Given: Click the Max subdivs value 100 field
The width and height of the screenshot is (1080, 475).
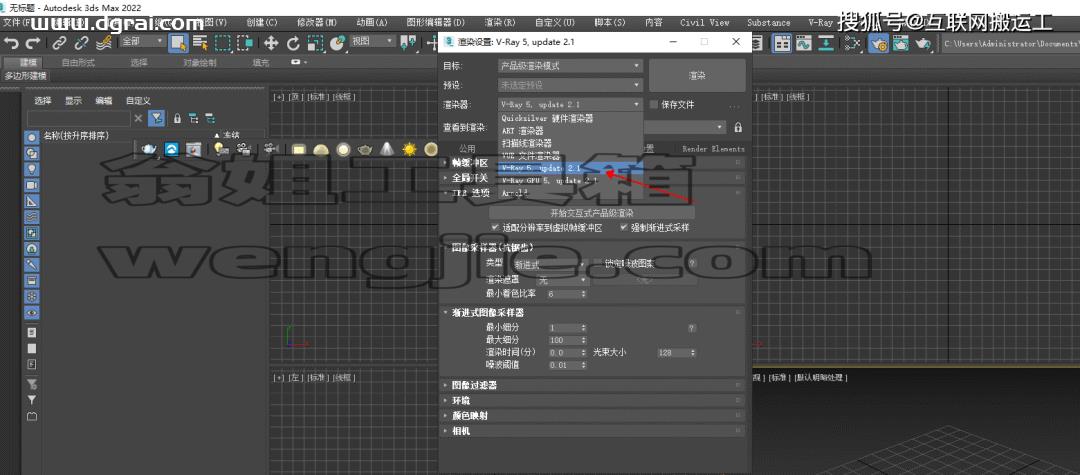Looking at the screenshot, I should point(568,340).
